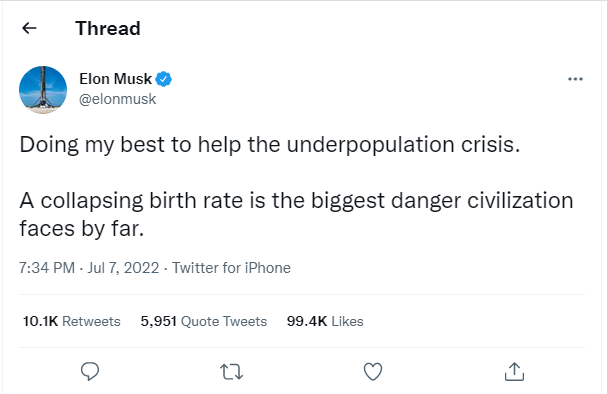This screenshot has height=394, width=607.
Task: Open the Elon Musk display name
Action: 115,79
